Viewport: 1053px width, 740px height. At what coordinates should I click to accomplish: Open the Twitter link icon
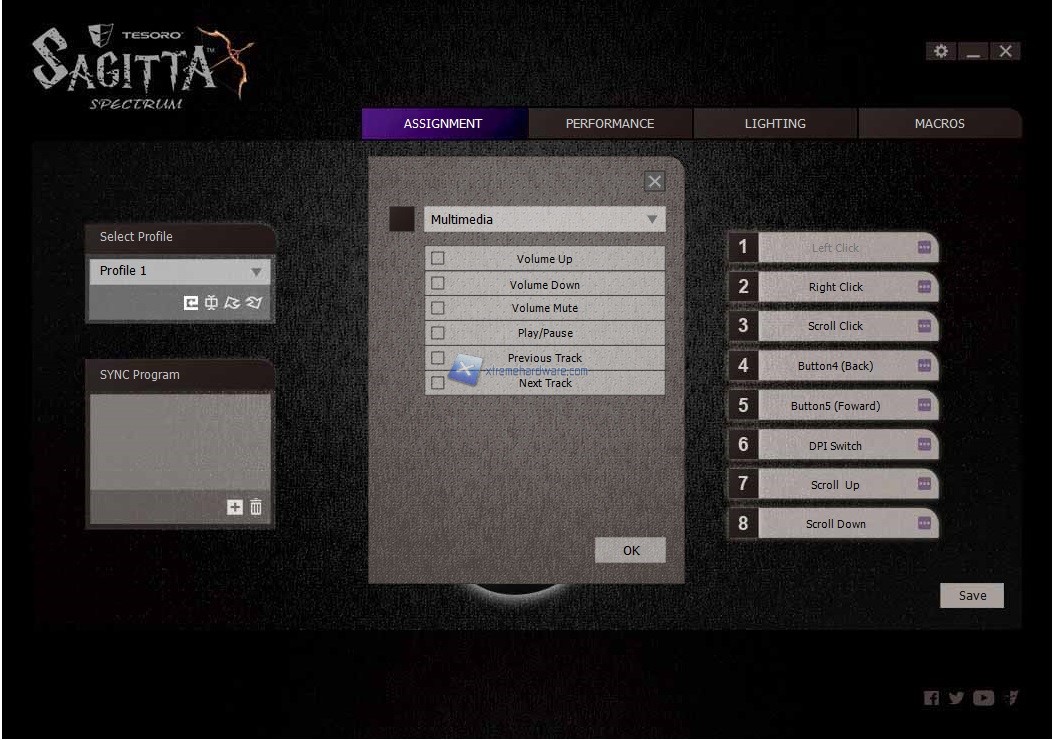pyautogui.click(x=957, y=698)
